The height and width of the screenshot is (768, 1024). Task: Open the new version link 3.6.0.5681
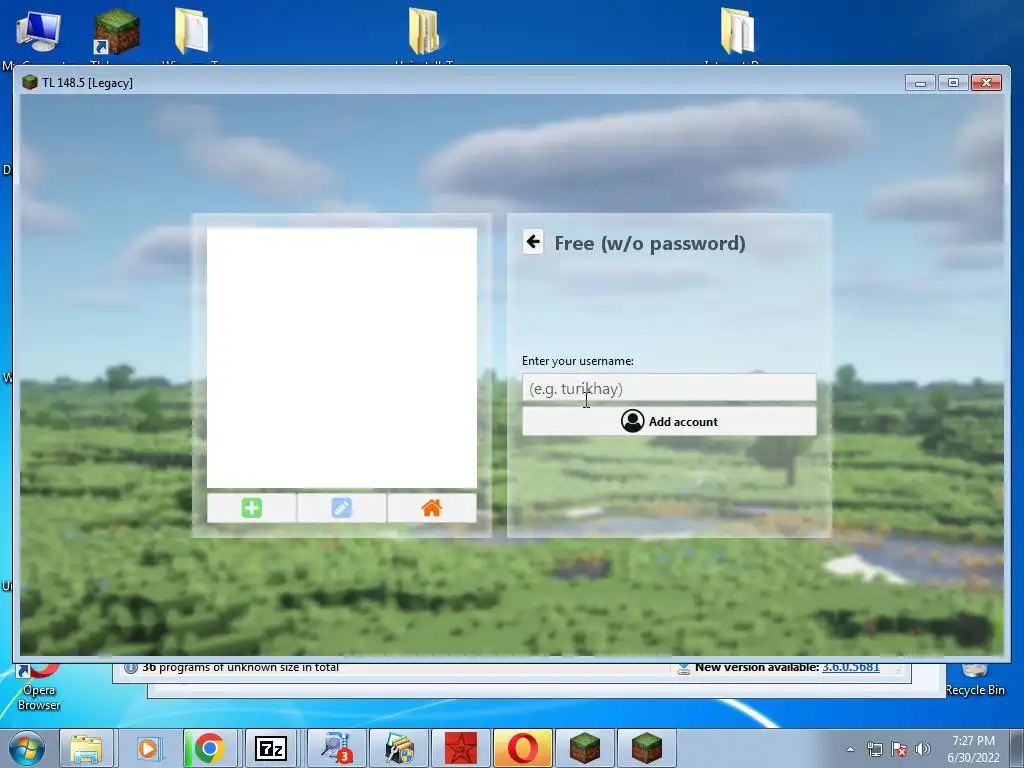pos(850,667)
